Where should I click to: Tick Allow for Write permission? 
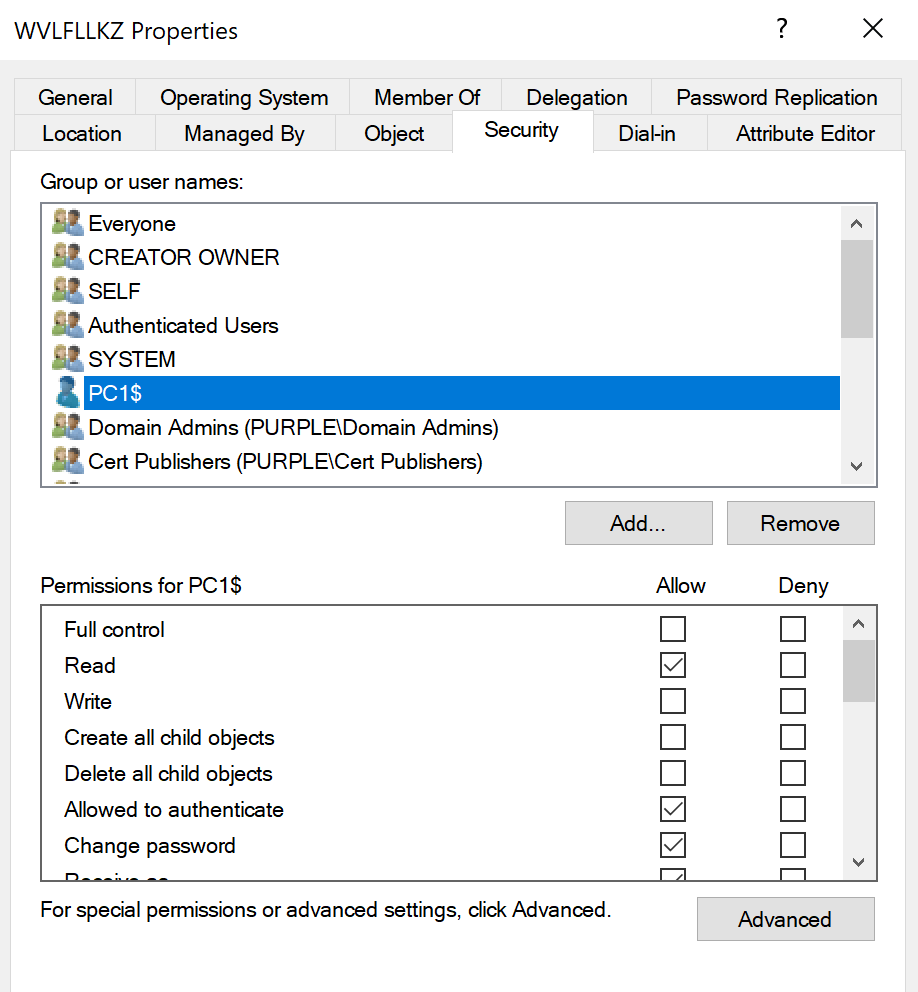click(x=673, y=701)
